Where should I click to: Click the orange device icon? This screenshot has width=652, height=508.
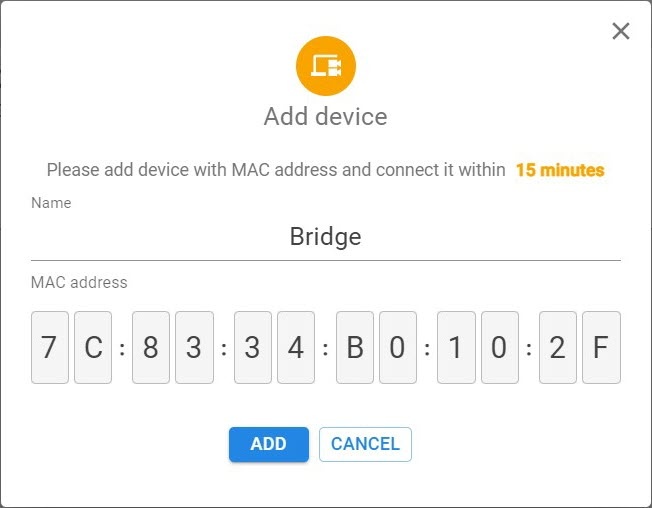tap(326, 67)
